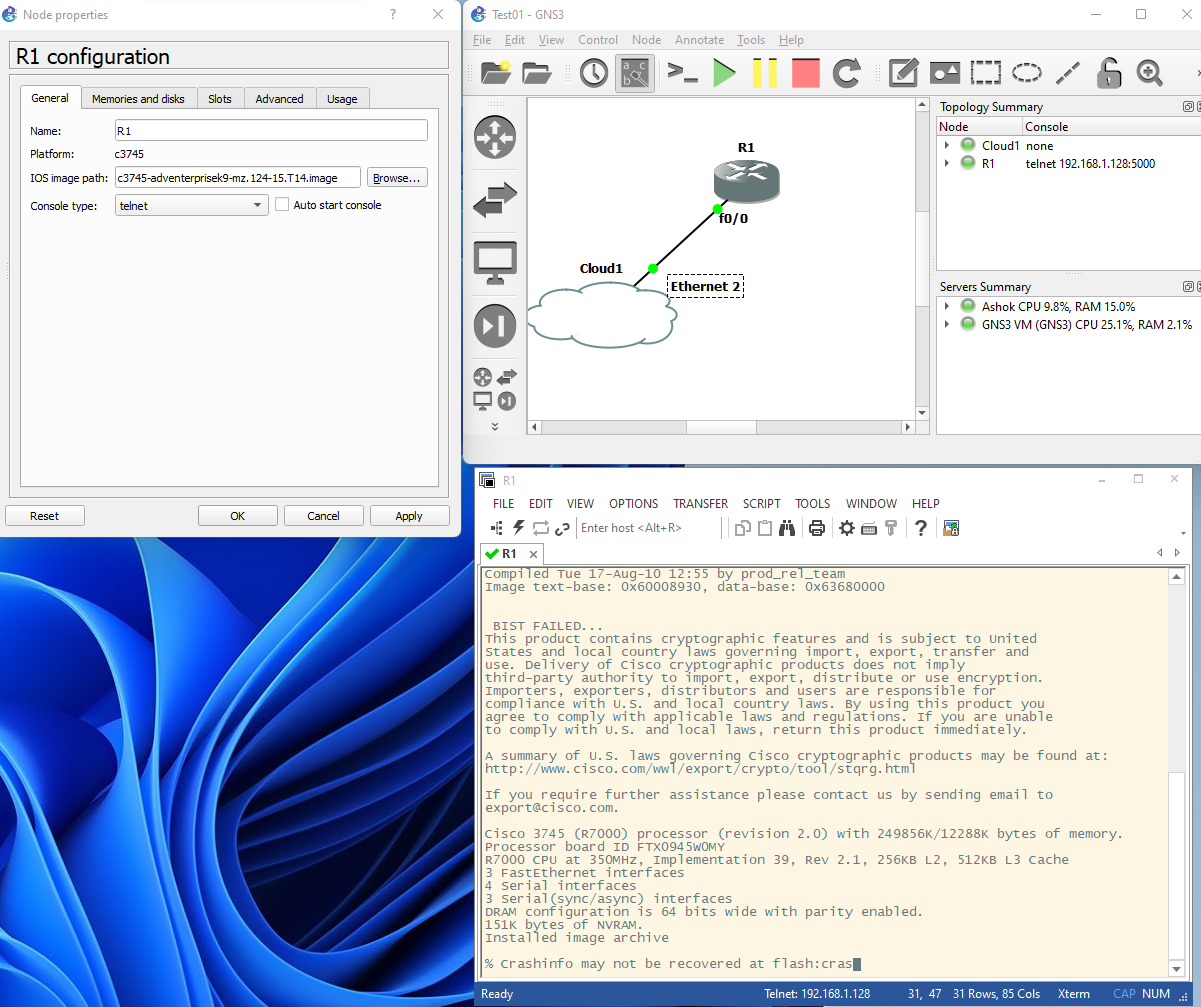Image resolution: width=1201 pixels, height=1007 pixels.
Task: Select the R1 router on the canvas
Action: [746, 181]
